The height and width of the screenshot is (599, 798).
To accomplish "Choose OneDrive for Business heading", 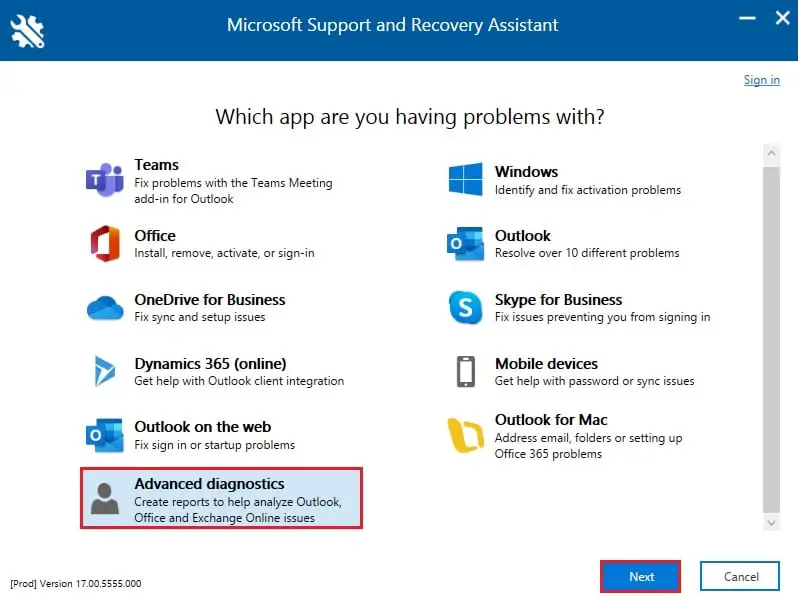I will (x=210, y=300).
